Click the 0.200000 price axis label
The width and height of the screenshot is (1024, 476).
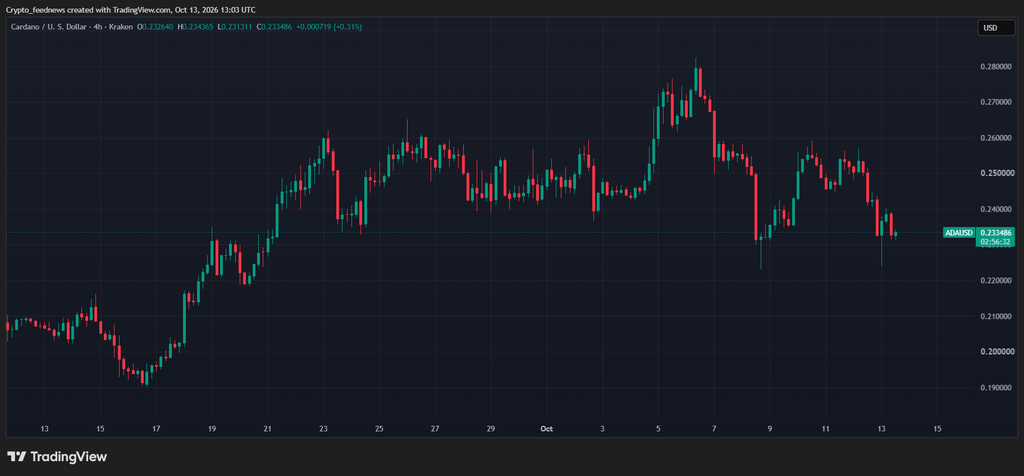[x=995, y=352]
